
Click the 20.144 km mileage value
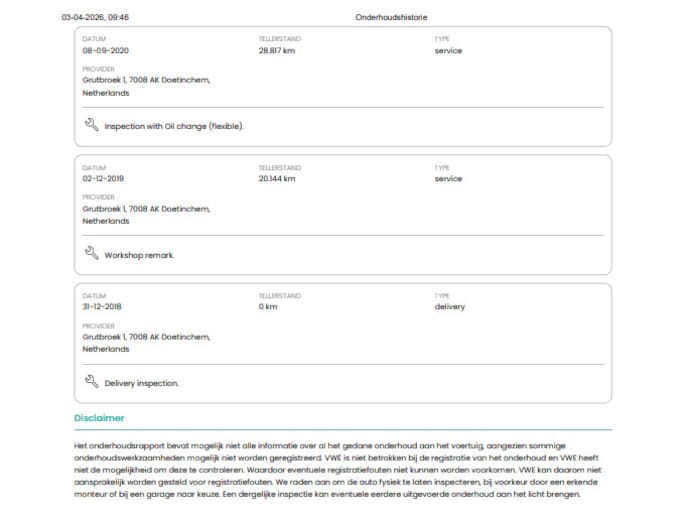tap(277, 178)
